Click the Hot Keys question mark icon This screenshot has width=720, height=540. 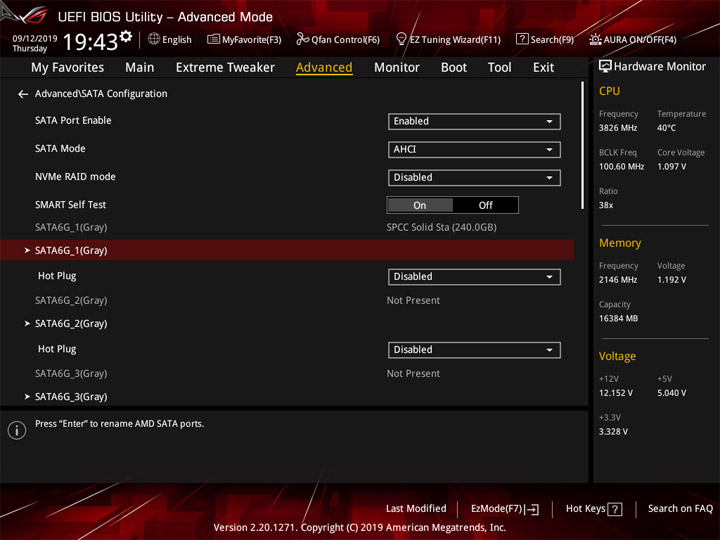click(x=614, y=509)
